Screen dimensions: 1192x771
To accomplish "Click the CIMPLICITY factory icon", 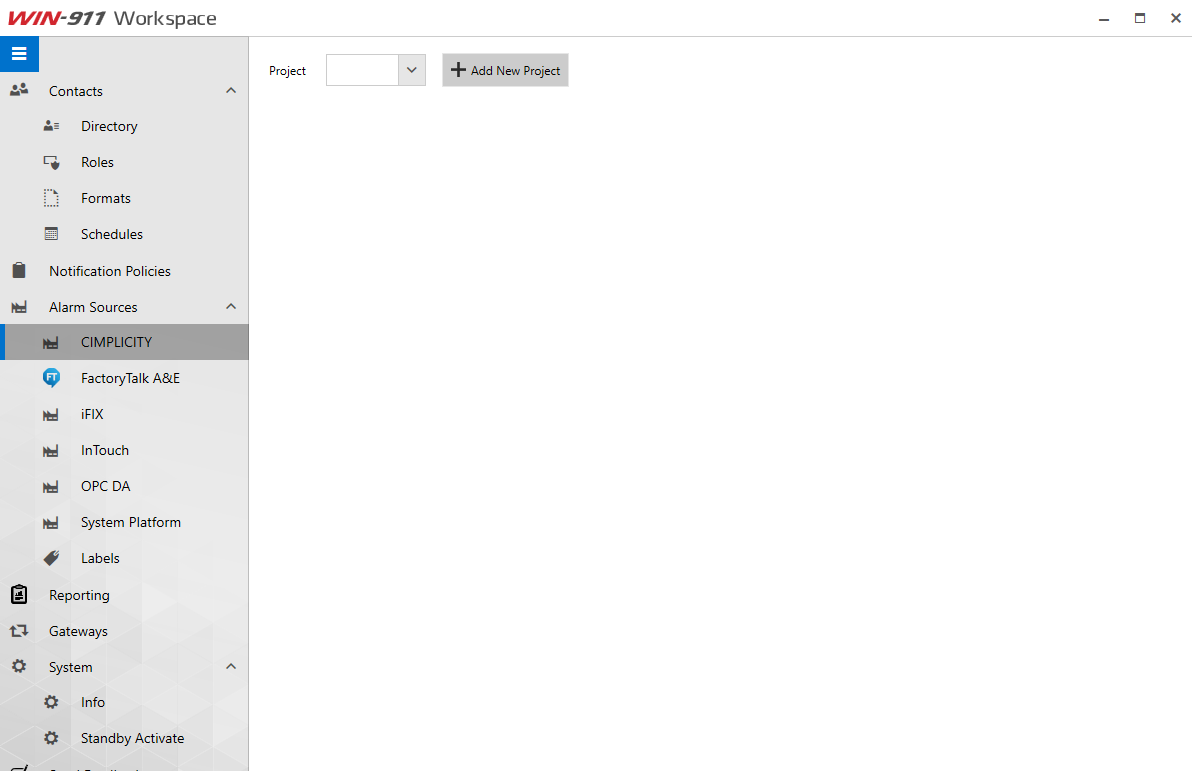I will tap(51, 343).
